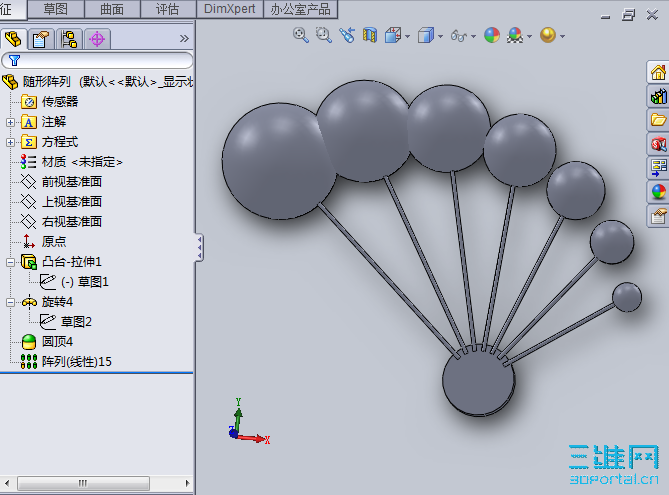Screen dimensions: 669x495
Task: Select the 注解 tree item
Action: 54,122
